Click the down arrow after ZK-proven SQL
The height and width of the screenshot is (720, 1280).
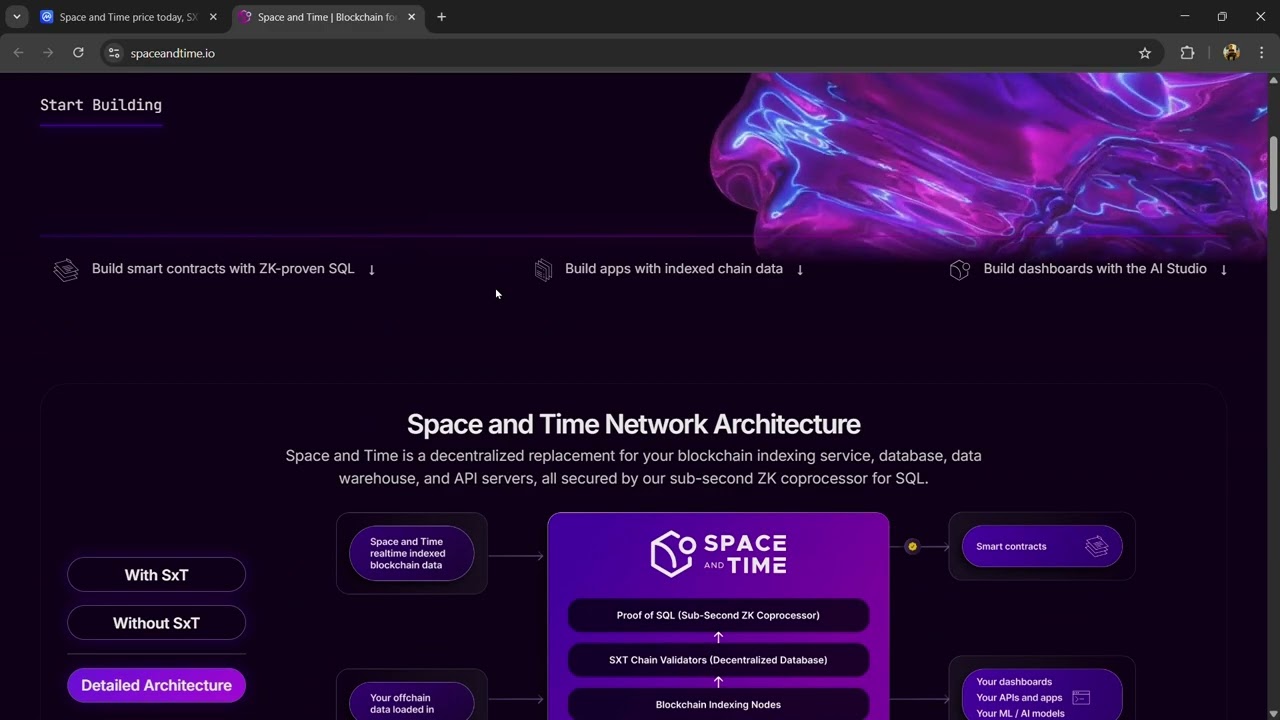[371, 270]
